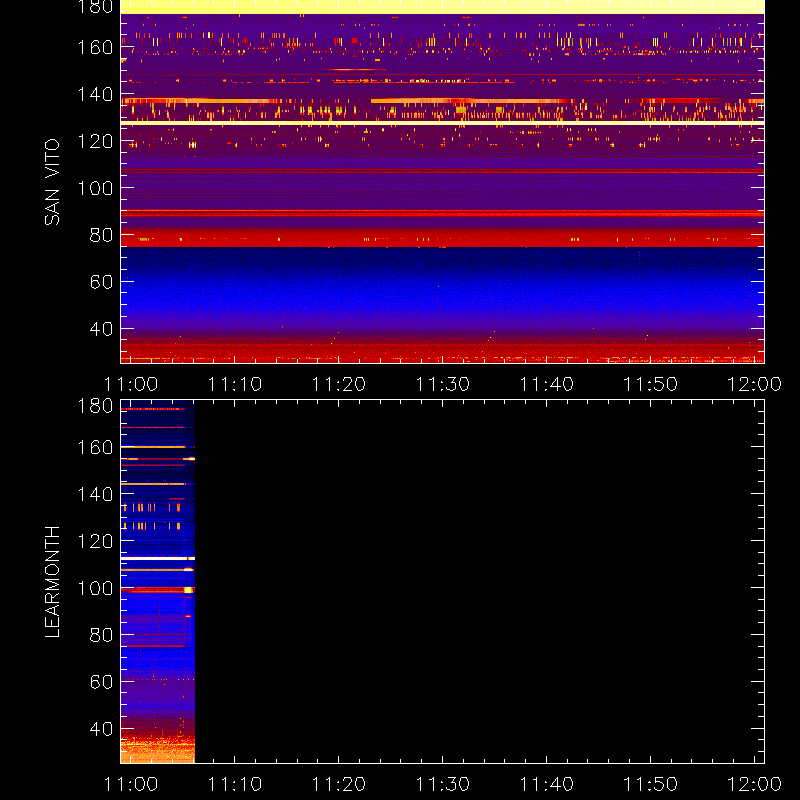This screenshot has width=800, height=800.
Task: Pick the 120 label on the Learmonth axis
Action: [x=95, y=541]
